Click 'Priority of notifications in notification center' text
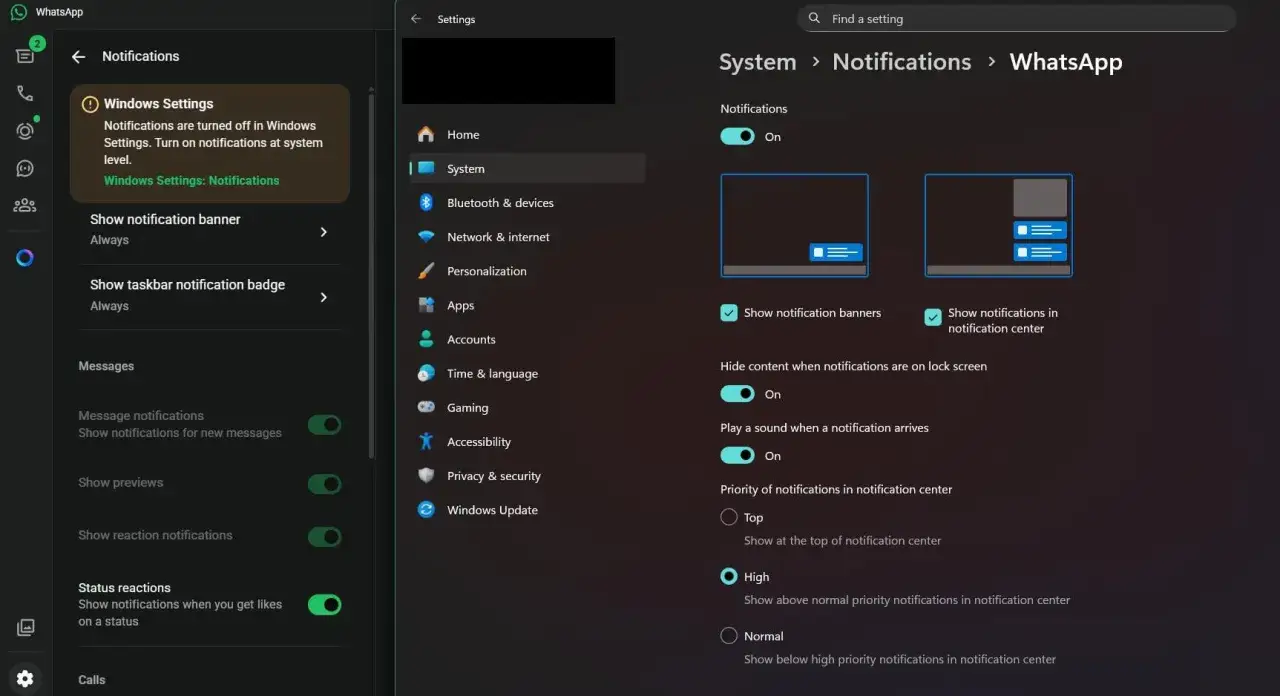Image resolution: width=1280 pixels, height=696 pixels. pyautogui.click(x=836, y=489)
